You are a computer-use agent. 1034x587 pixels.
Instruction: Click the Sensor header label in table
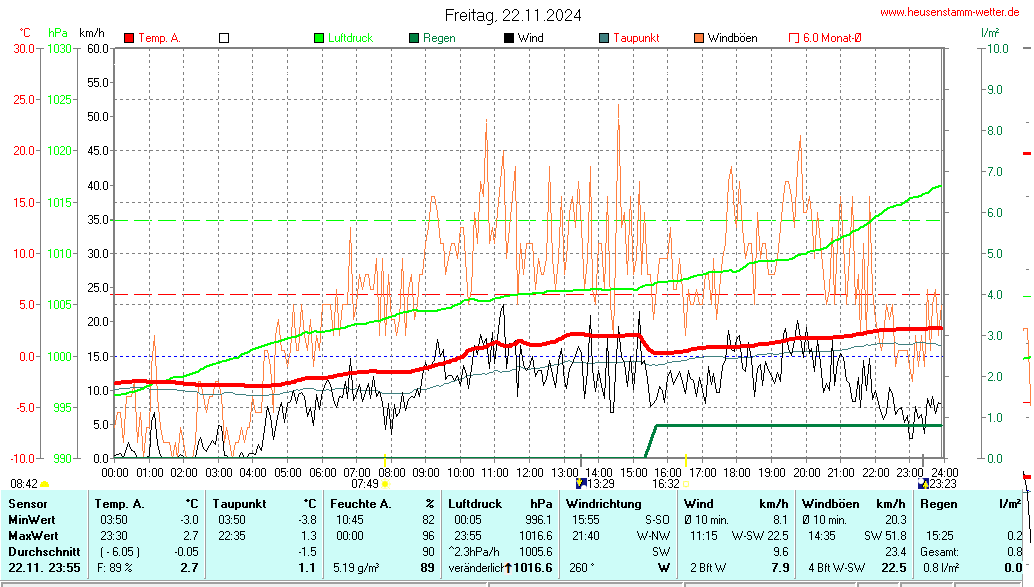pyautogui.click(x=28, y=504)
